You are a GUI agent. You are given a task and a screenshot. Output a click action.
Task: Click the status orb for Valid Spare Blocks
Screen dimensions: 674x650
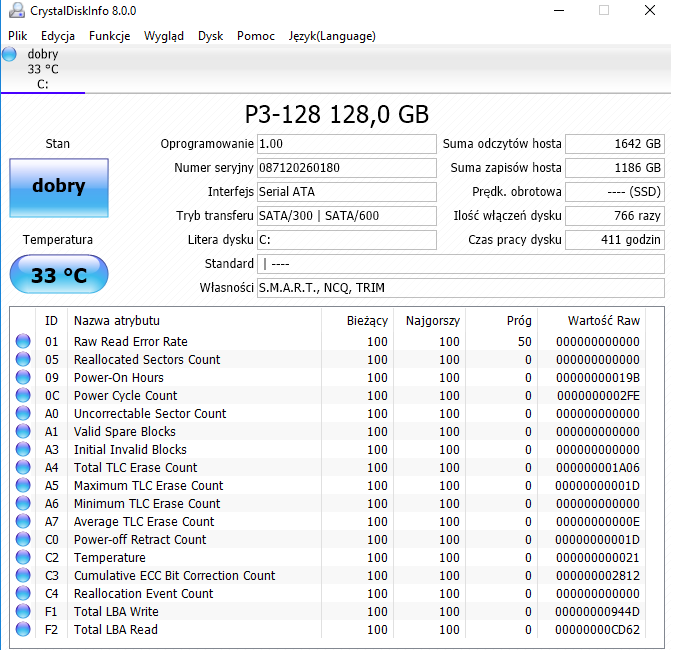click(23, 432)
